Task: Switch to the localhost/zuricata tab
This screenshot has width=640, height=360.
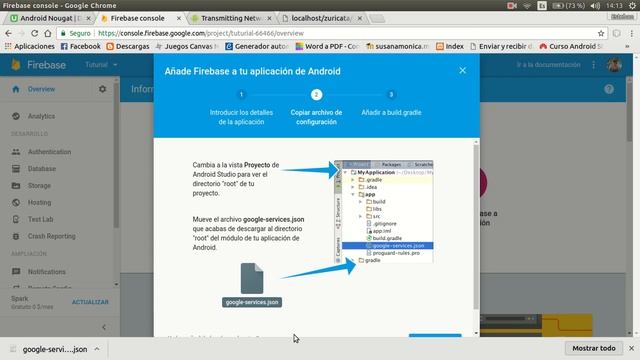Action: 322,18
